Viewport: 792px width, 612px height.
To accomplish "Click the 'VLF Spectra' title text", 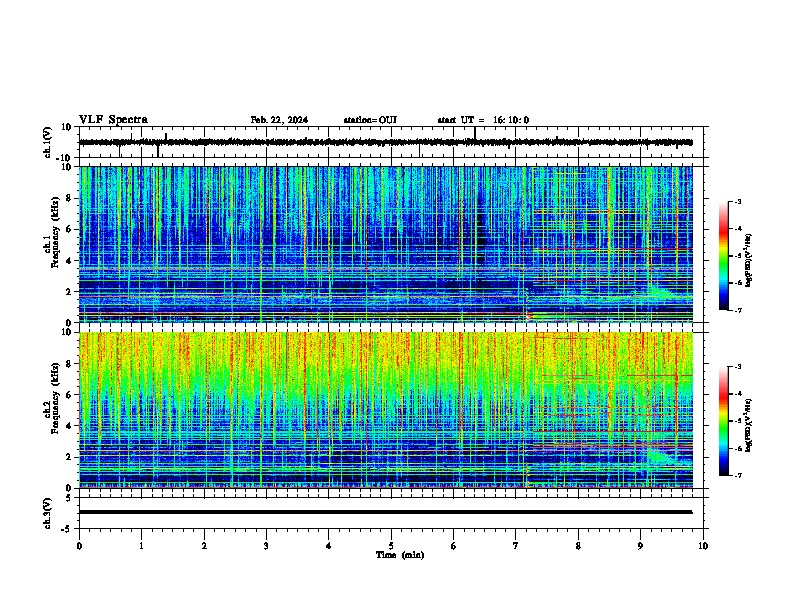I will pyautogui.click(x=113, y=120).
